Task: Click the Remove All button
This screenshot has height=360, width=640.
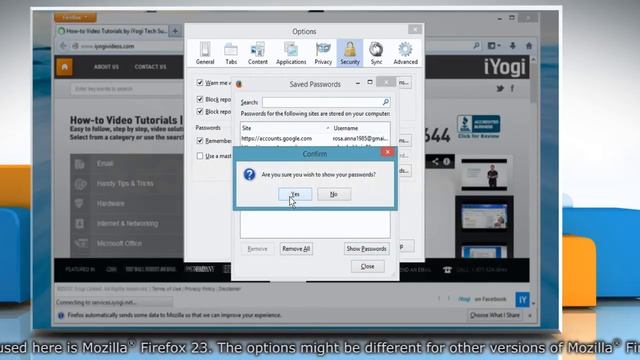Action: pos(296,249)
